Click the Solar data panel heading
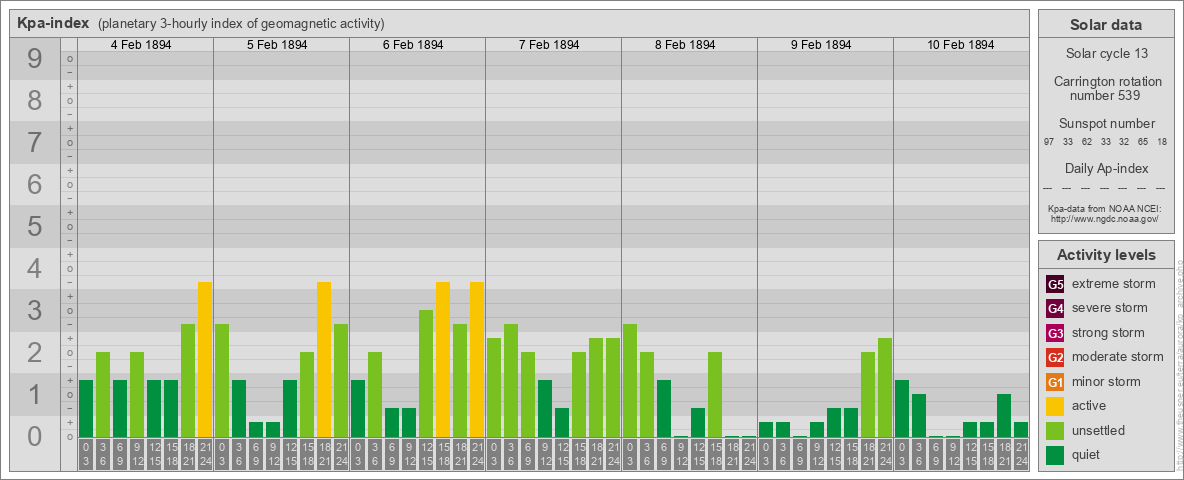Viewport: 1184px width, 480px height. coord(1106,24)
